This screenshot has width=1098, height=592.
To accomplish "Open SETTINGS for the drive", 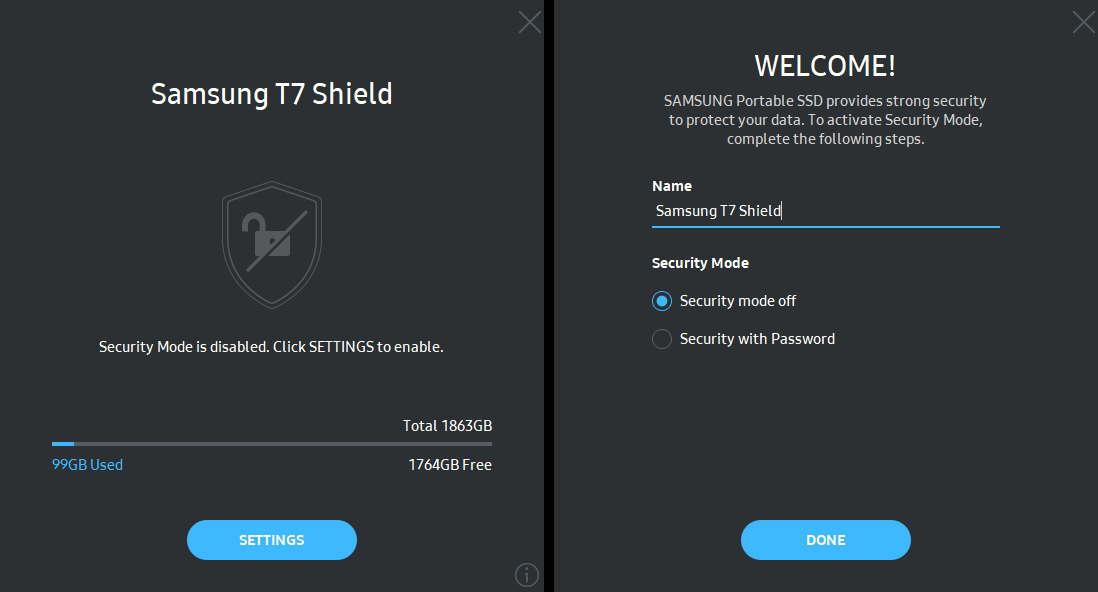I will (x=271, y=540).
